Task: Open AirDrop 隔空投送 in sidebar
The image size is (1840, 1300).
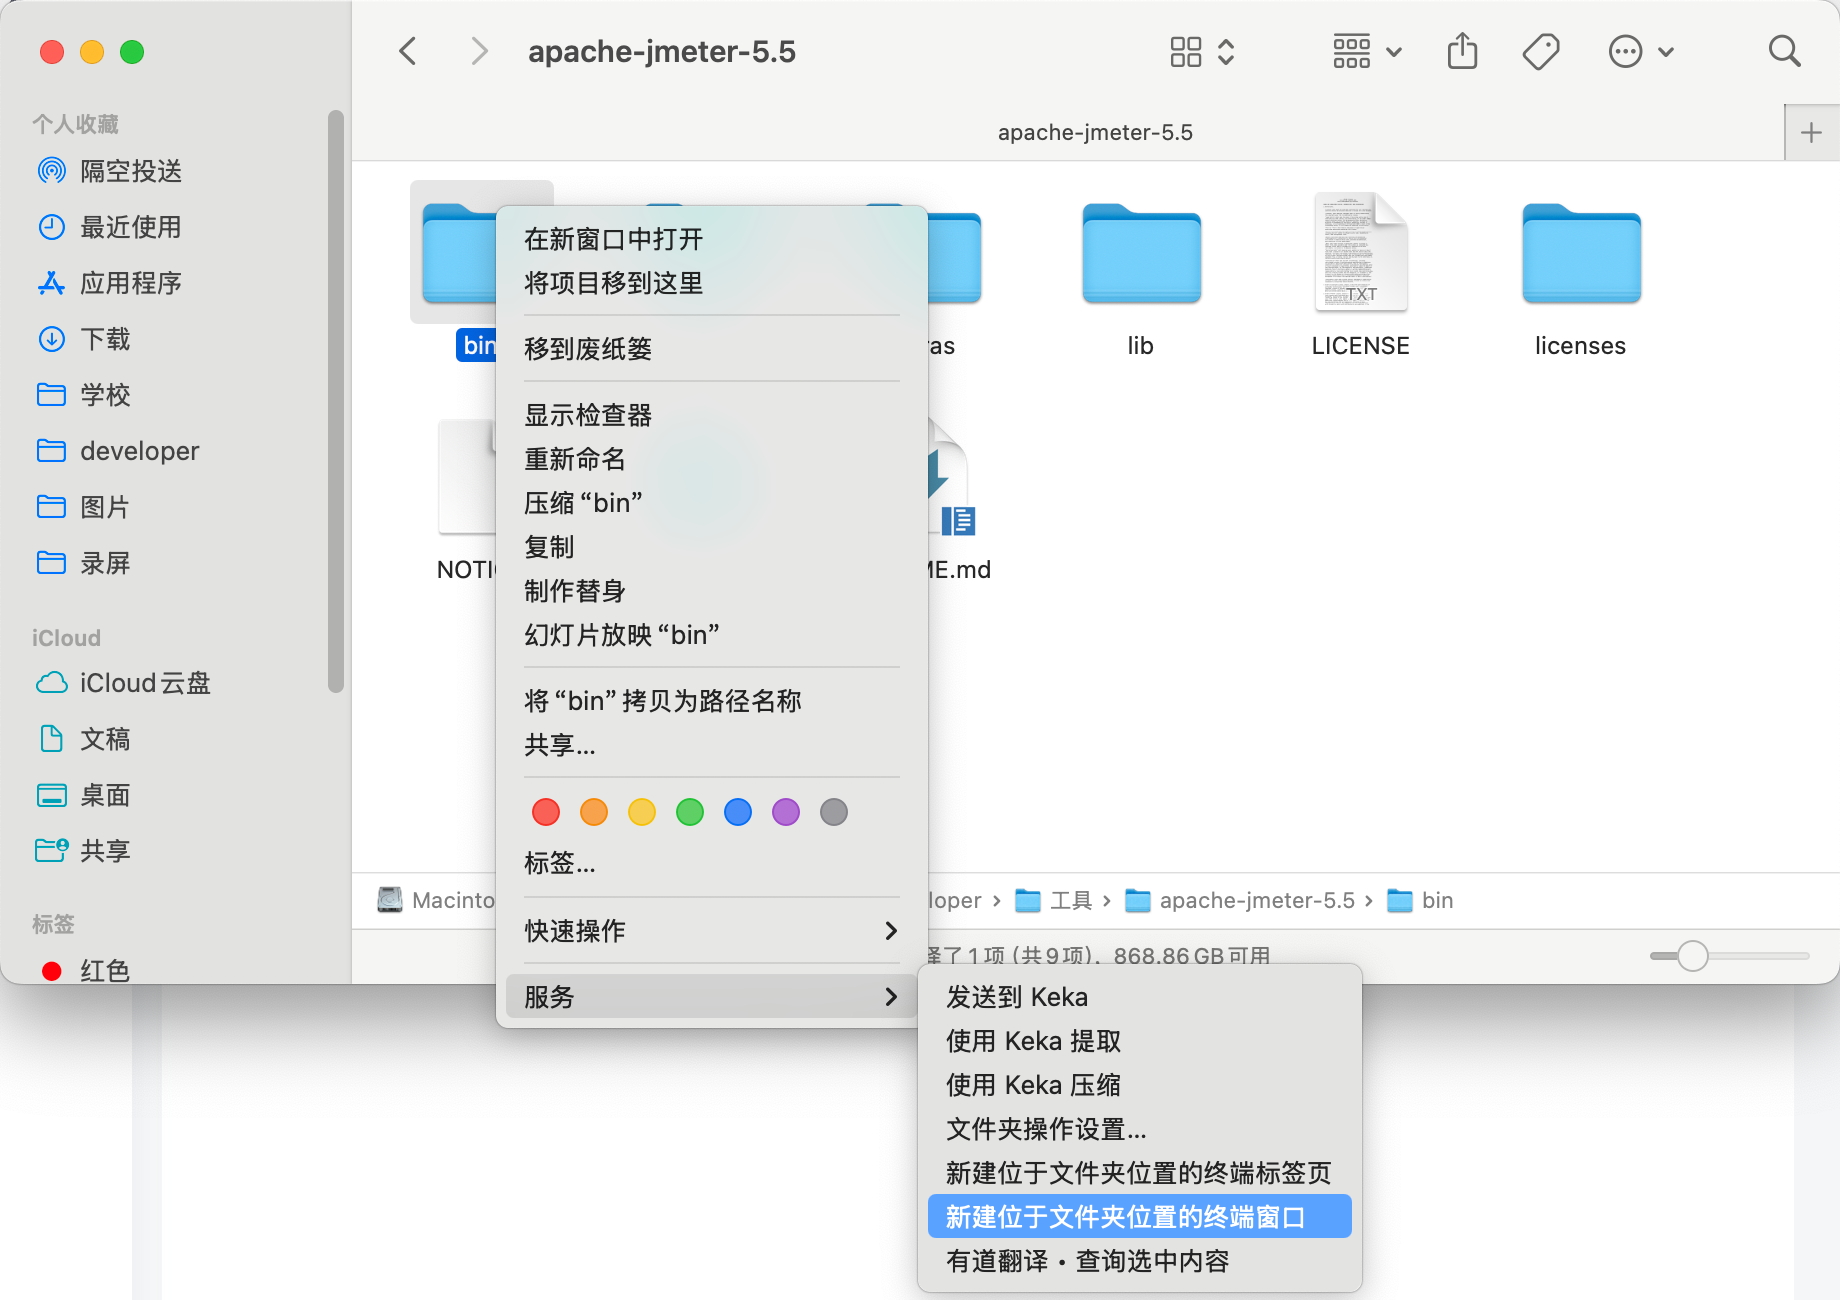Action: coord(110,171)
